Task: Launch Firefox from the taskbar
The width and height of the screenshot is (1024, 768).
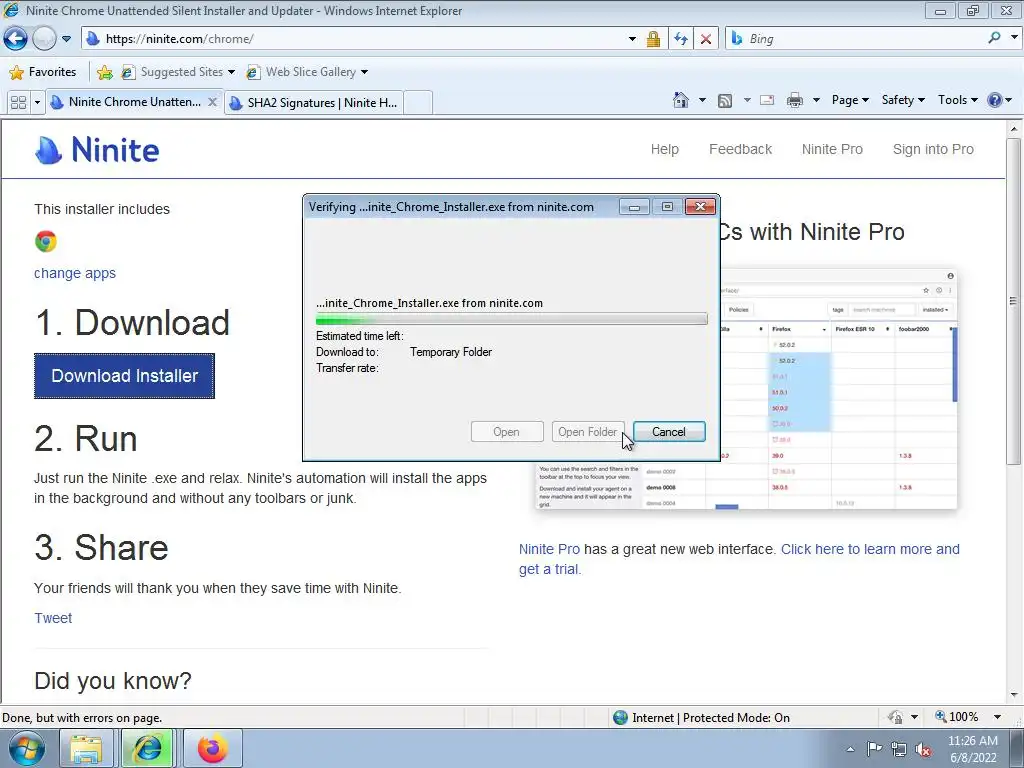Action: tap(212, 748)
